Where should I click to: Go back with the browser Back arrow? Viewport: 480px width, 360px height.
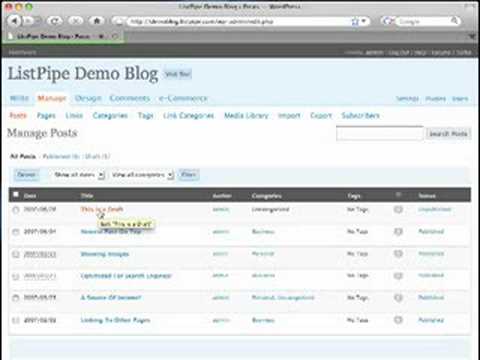[x=15, y=21]
